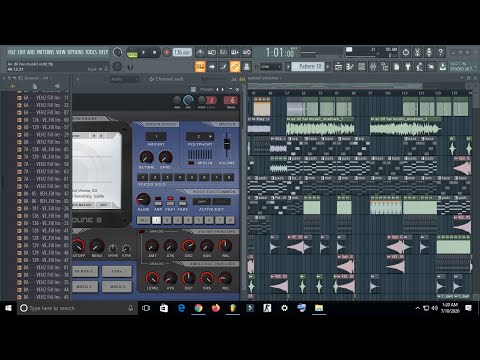Open Chrome from the Windows taskbar
480x360 pixels.
point(198,308)
